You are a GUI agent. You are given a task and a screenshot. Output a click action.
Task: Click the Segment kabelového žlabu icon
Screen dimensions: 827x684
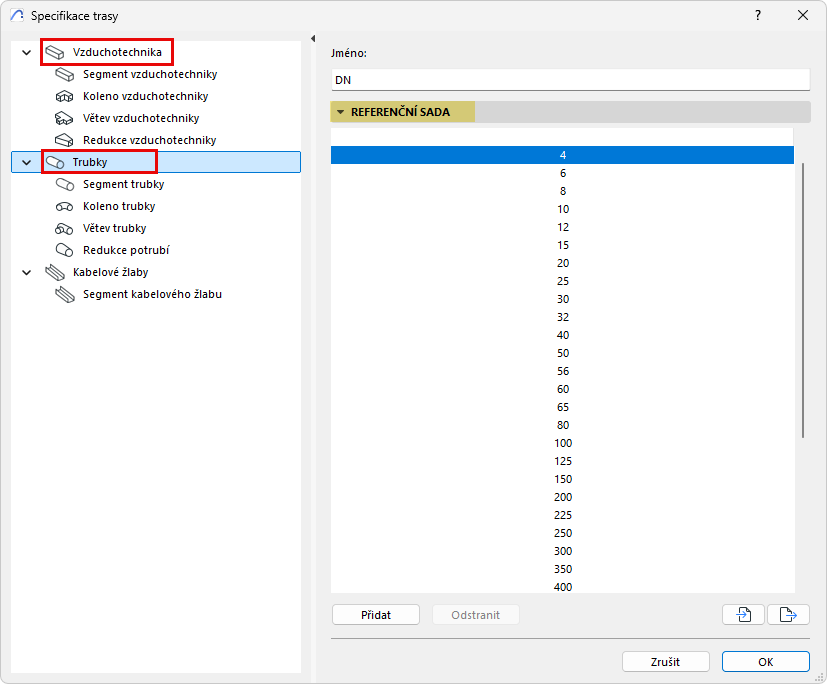[x=65, y=294]
